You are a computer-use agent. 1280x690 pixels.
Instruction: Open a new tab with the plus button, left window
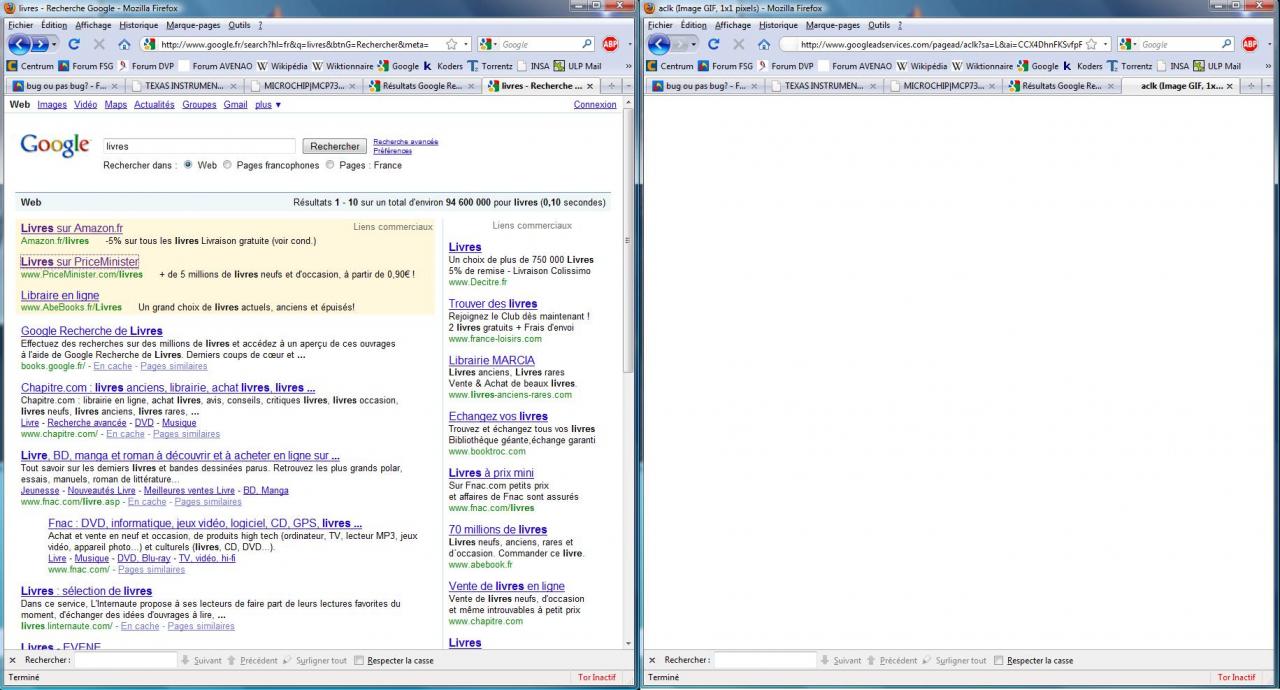click(x=612, y=86)
